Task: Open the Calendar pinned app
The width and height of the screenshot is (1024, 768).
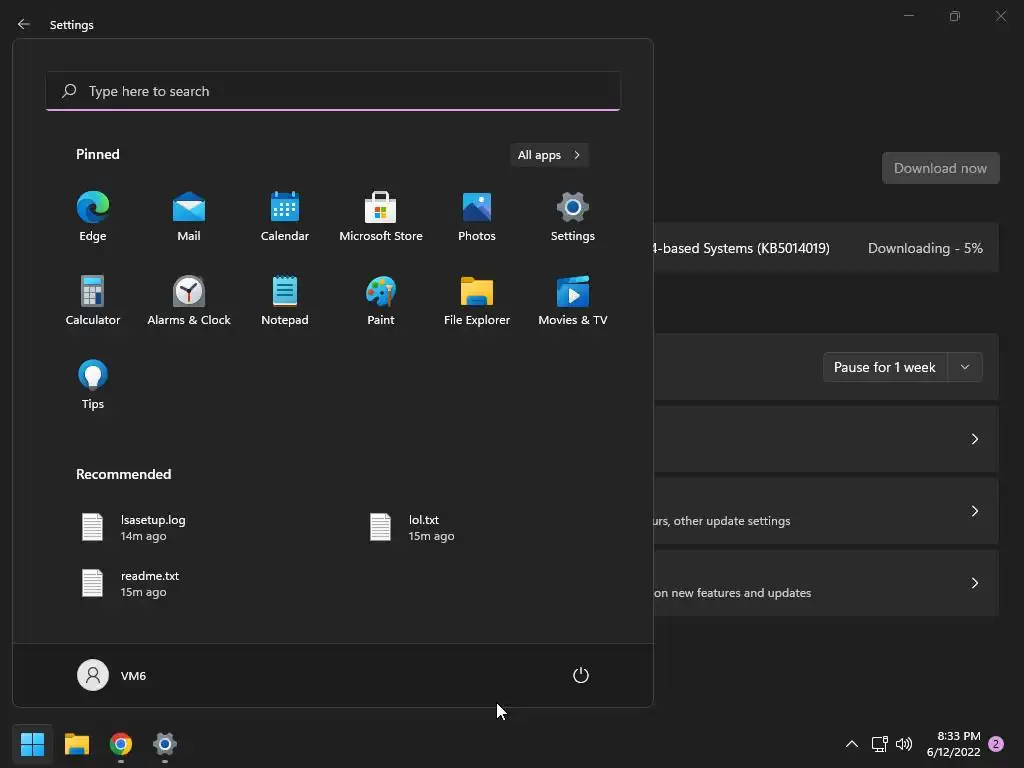Action: tap(285, 217)
